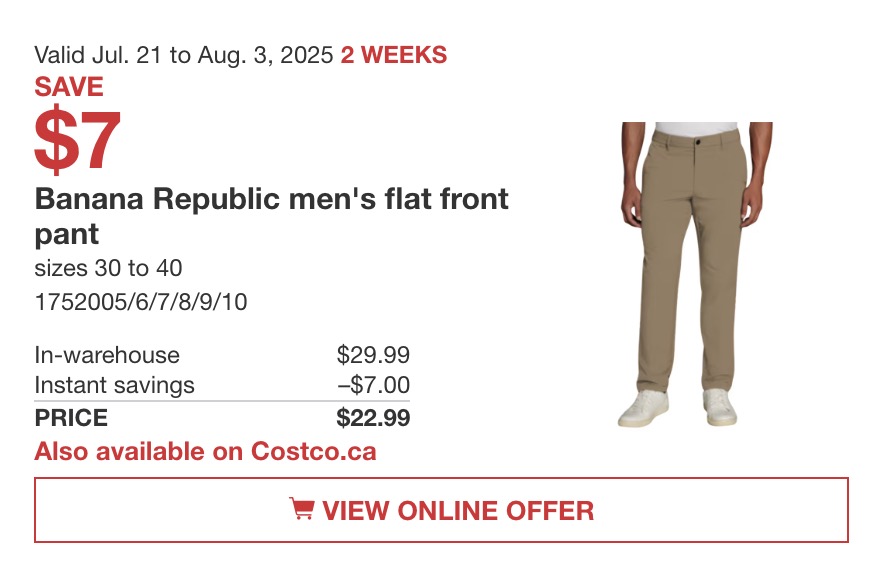
Task: Click the red SAVE heading
Action: point(69,86)
